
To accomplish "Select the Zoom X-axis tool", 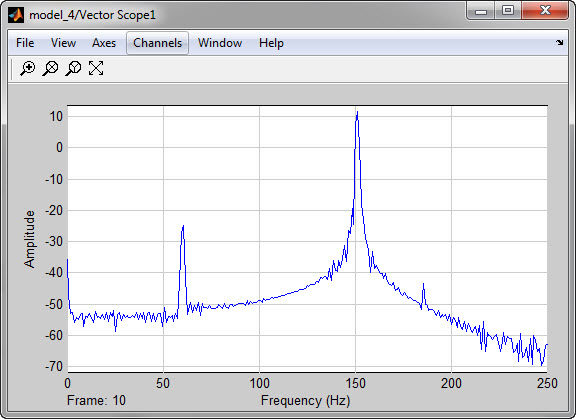I will 50,68.
